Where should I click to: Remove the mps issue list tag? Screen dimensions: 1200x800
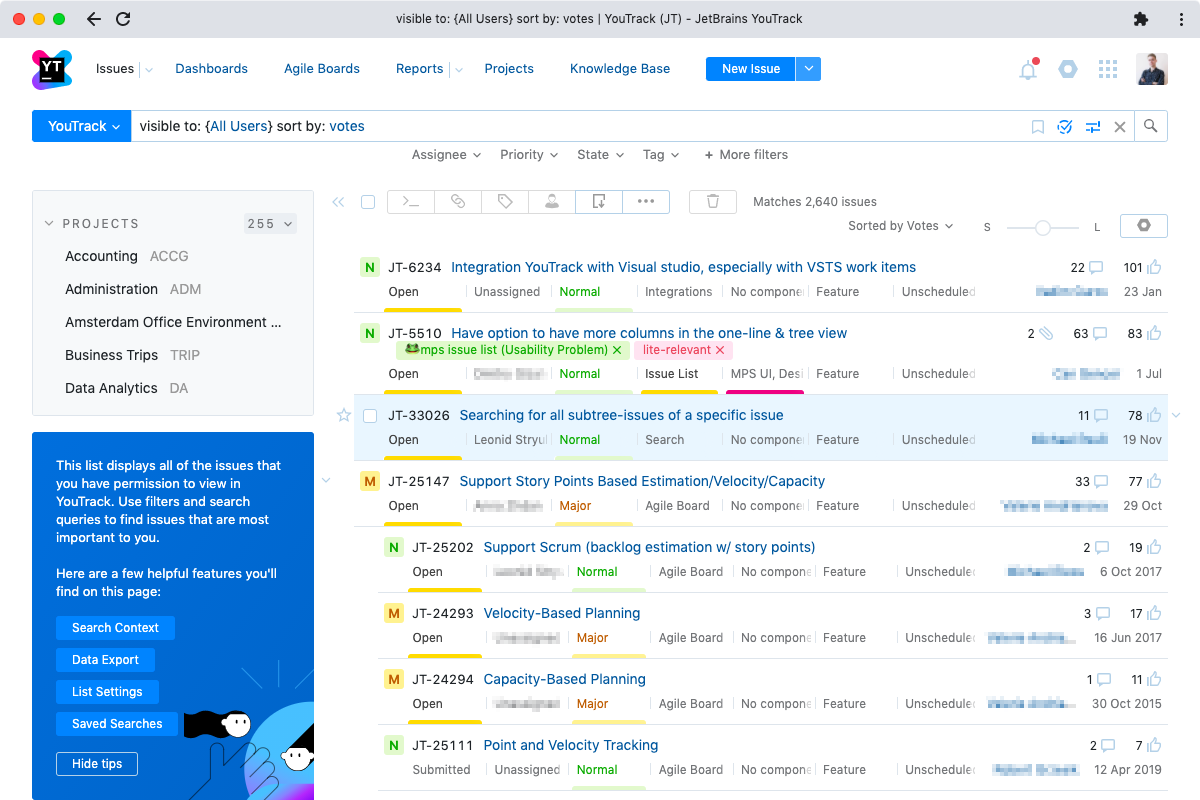pos(617,350)
